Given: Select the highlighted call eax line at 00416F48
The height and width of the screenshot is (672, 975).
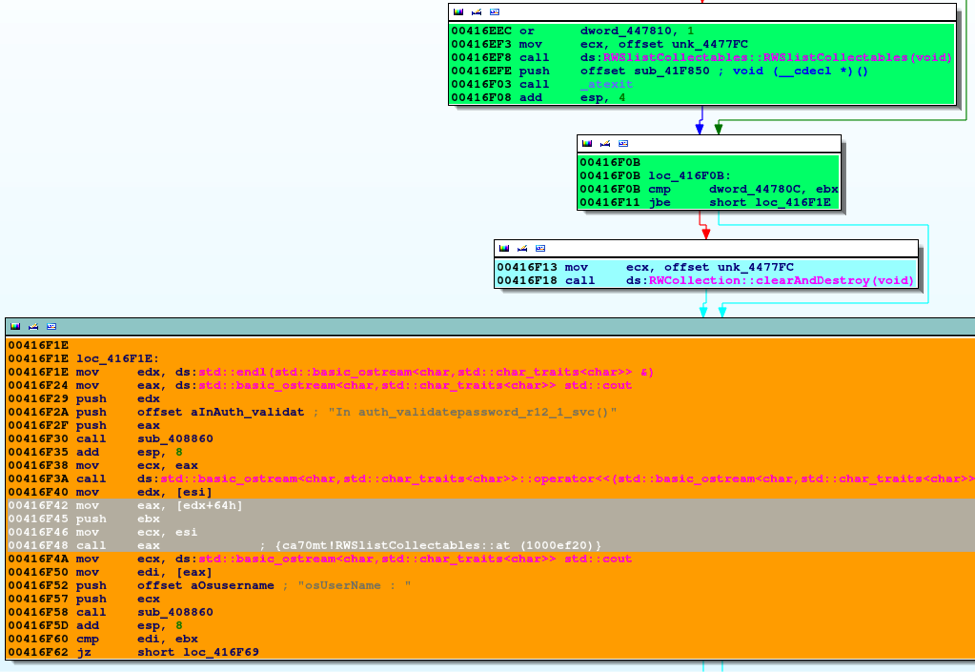Looking at the screenshot, I should (148, 545).
